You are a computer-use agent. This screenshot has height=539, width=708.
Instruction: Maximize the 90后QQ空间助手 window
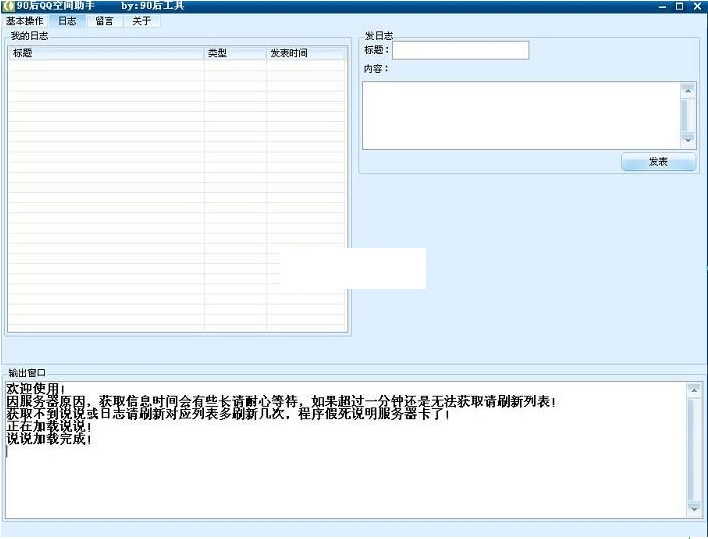point(680,6)
